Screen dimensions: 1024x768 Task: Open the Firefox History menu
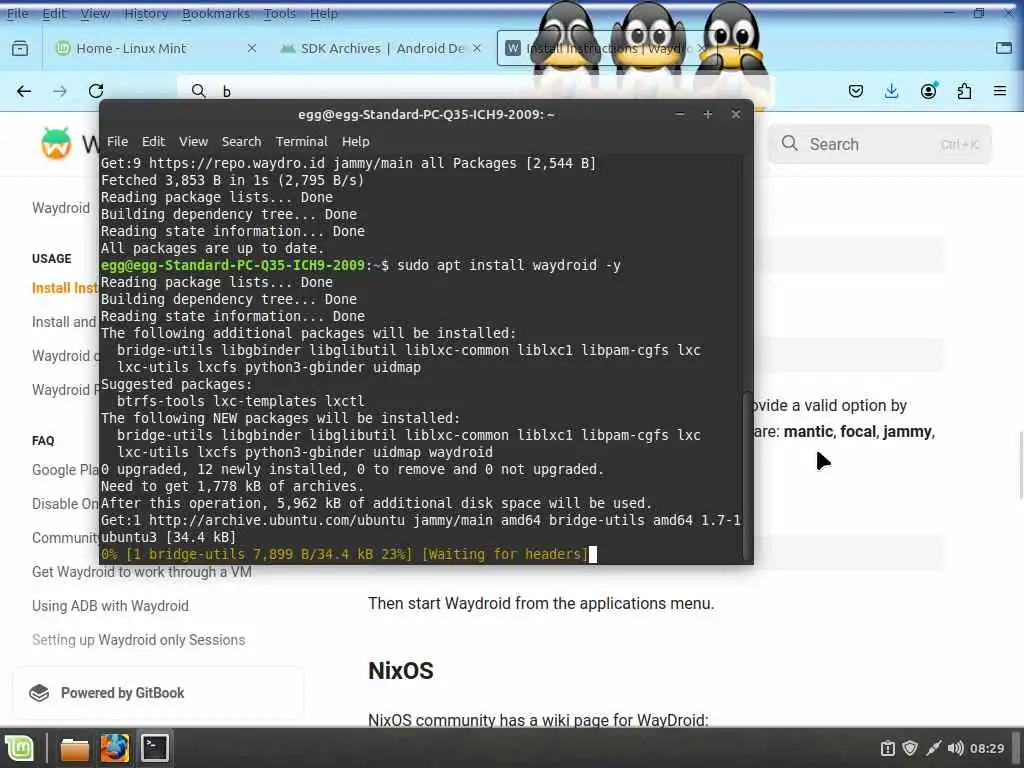146,13
